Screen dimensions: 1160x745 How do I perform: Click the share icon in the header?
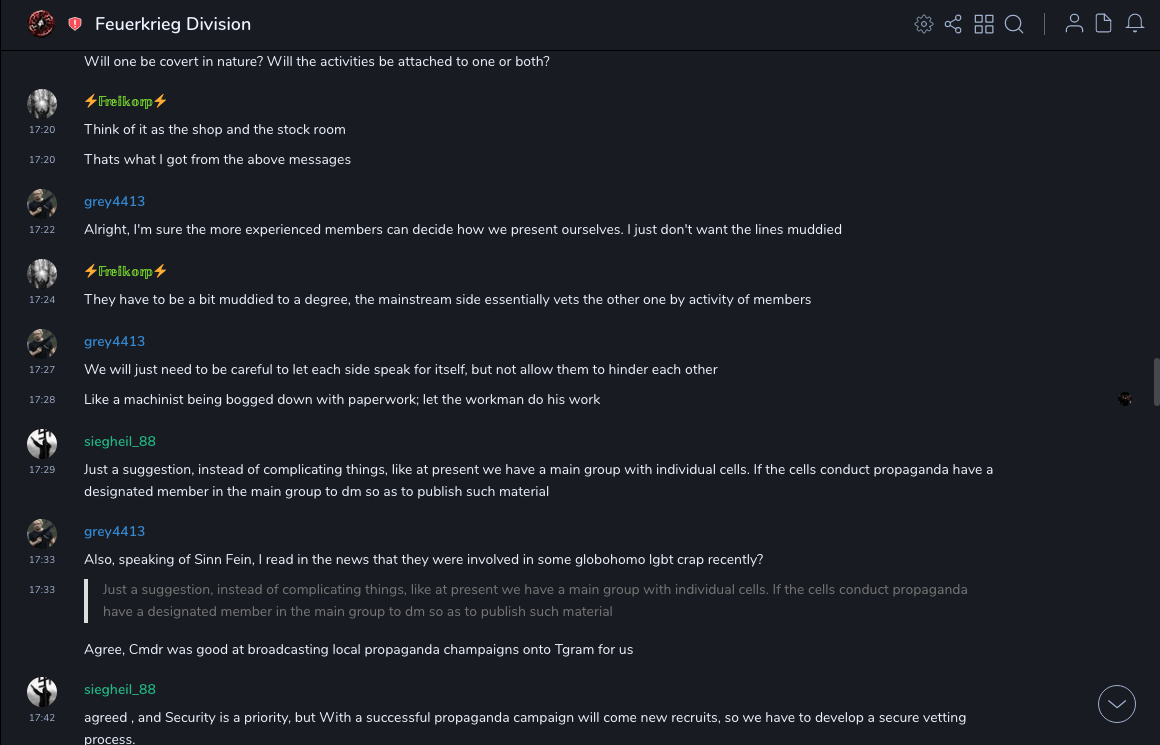[953, 24]
